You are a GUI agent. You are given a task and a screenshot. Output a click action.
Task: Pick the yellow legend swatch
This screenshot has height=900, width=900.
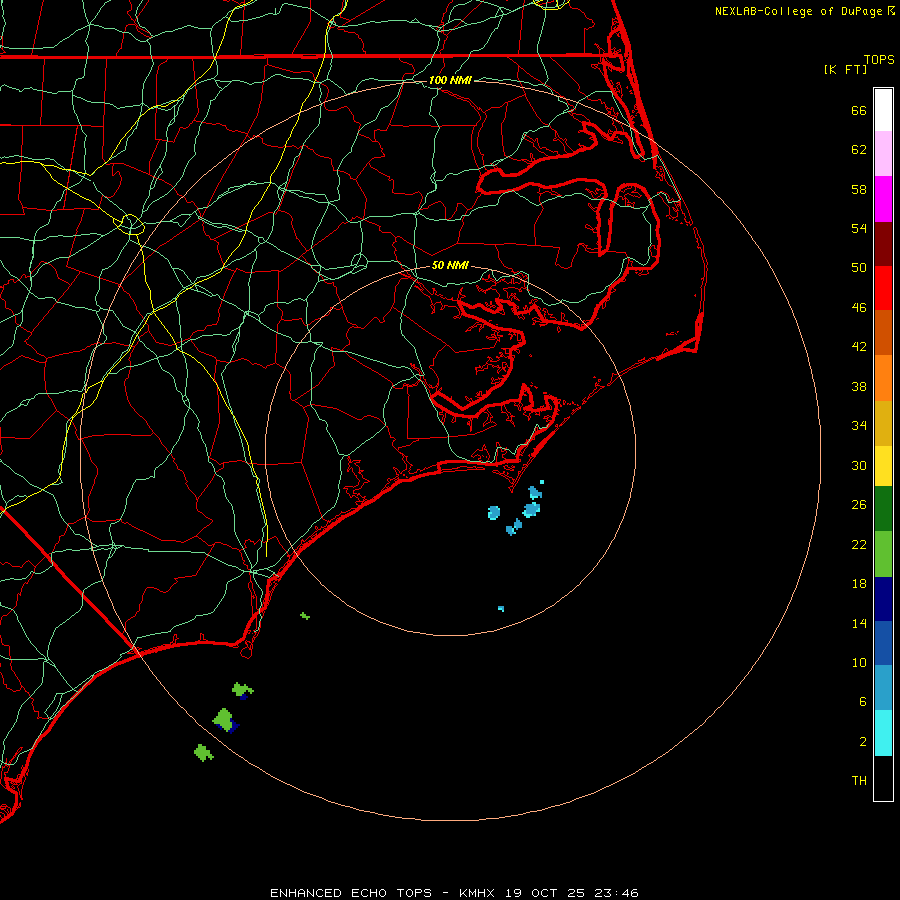click(883, 466)
